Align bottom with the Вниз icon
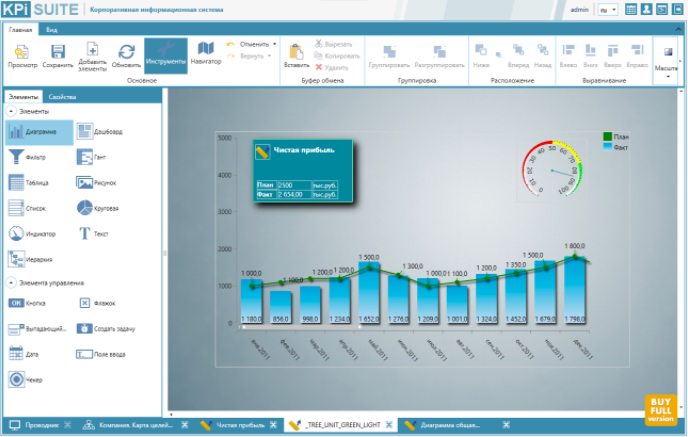688x437 pixels. coord(590,56)
